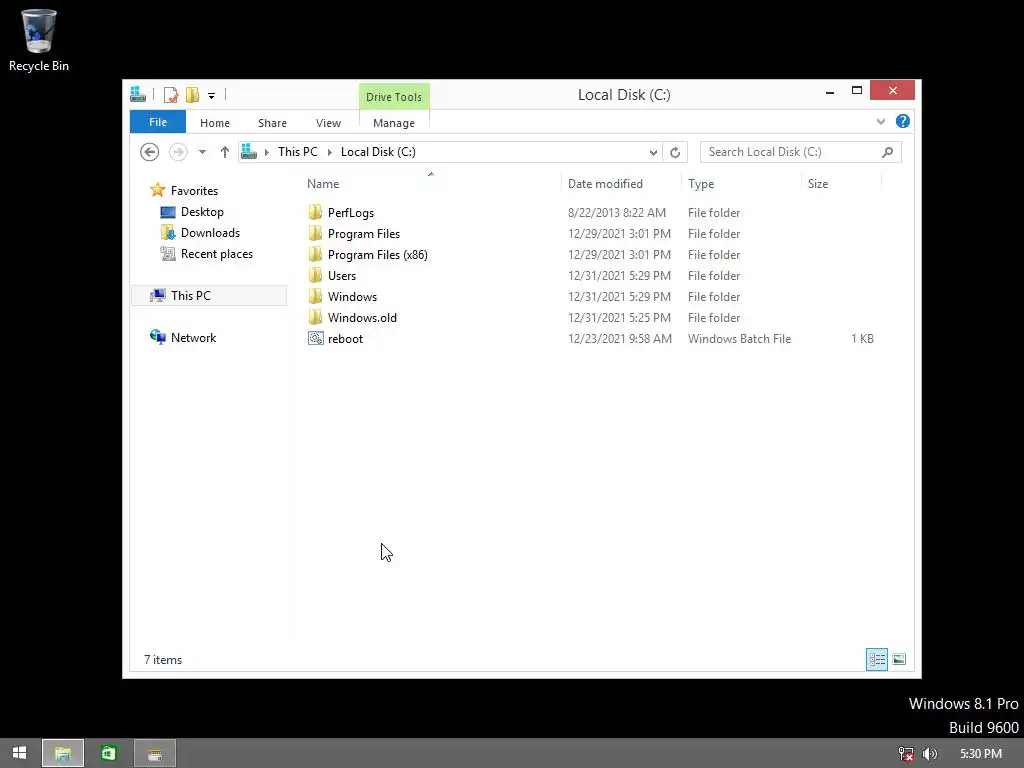Click the network tray icon

click(905, 754)
